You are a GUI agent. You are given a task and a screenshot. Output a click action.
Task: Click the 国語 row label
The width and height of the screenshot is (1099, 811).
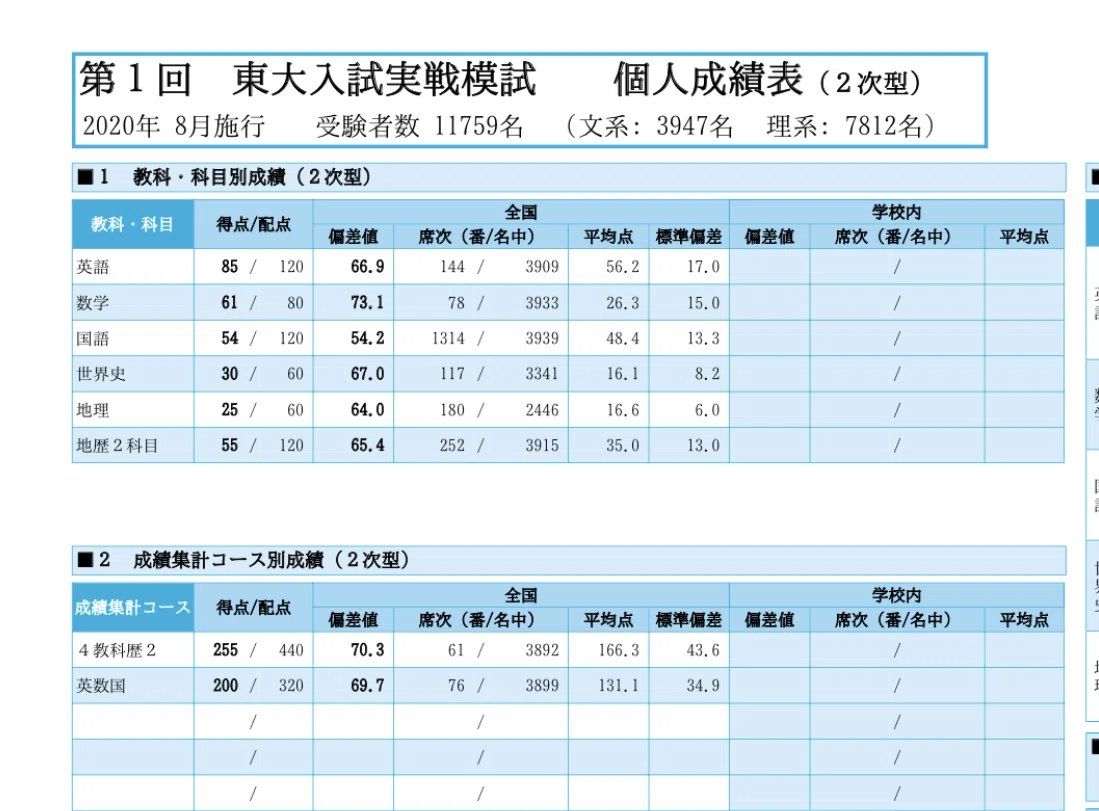point(93,339)
